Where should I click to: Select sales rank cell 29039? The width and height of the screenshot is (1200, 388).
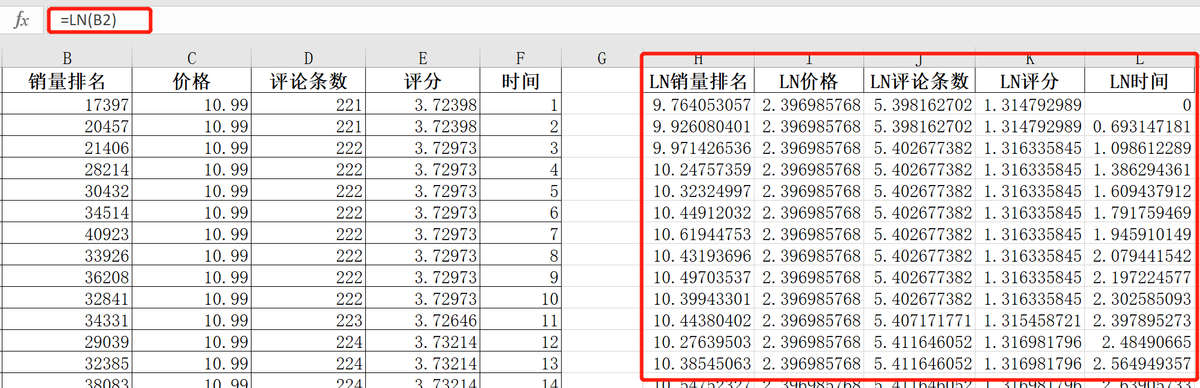[x=66, y=344]
